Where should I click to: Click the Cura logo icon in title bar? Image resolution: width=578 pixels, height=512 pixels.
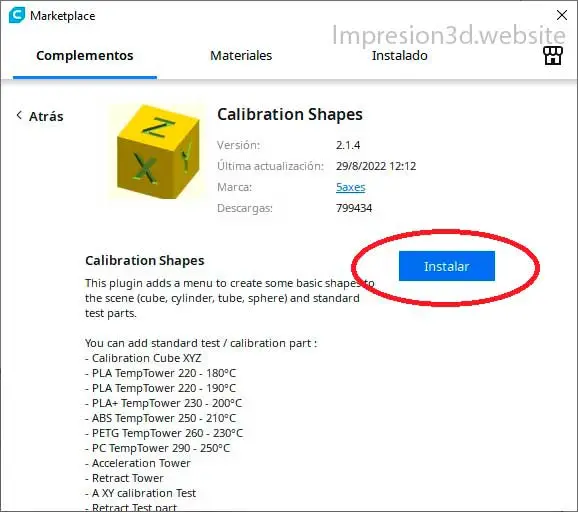click(x=17, y=15)
